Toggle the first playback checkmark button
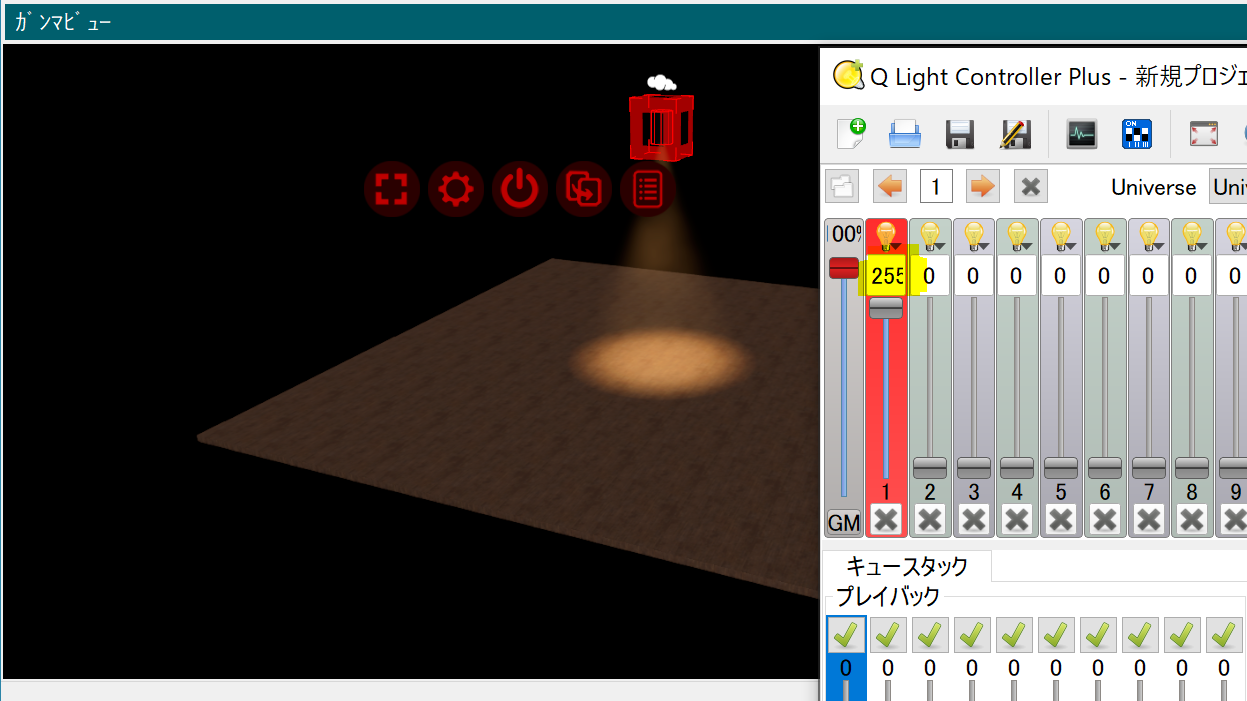The image size is (1247, 701). coord(846,634)
